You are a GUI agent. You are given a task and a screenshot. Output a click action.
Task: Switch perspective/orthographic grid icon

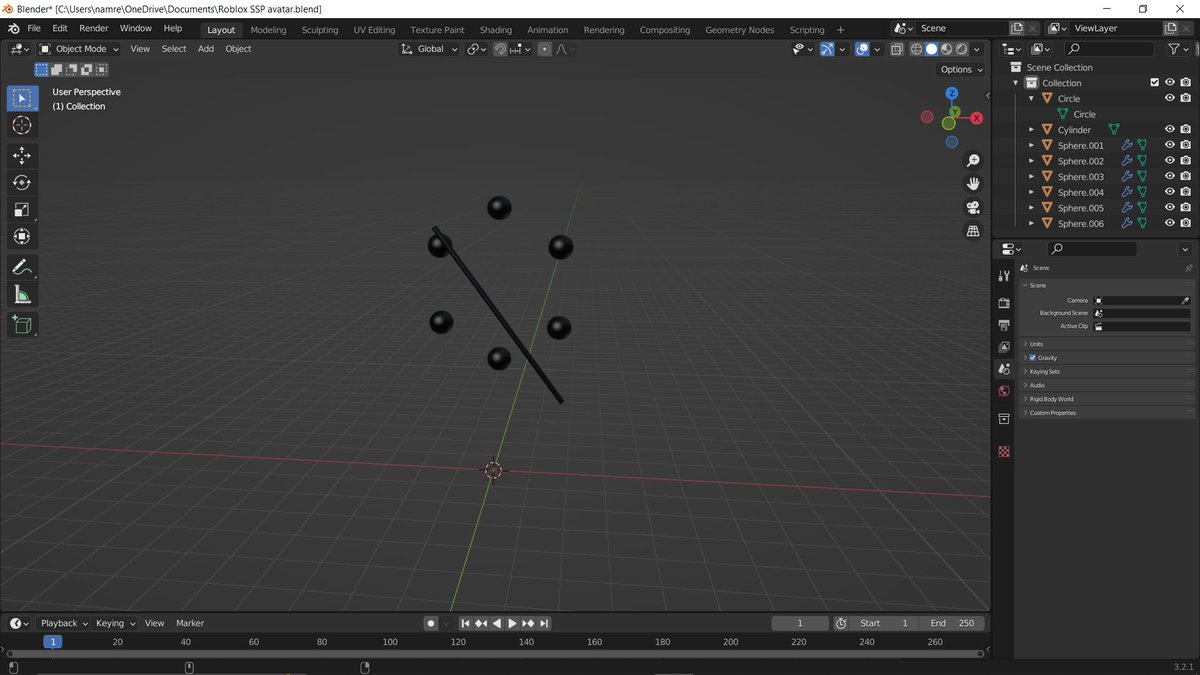[x=973, y=231]
